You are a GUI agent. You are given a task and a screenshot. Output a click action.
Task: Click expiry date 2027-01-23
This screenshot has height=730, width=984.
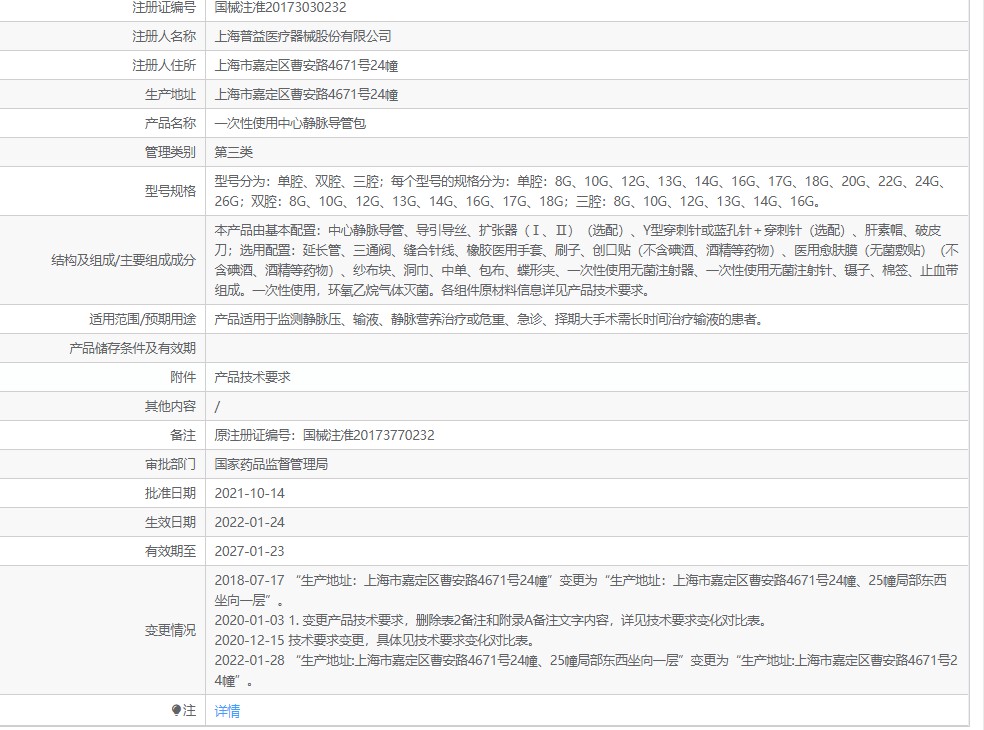coord(249,551)
